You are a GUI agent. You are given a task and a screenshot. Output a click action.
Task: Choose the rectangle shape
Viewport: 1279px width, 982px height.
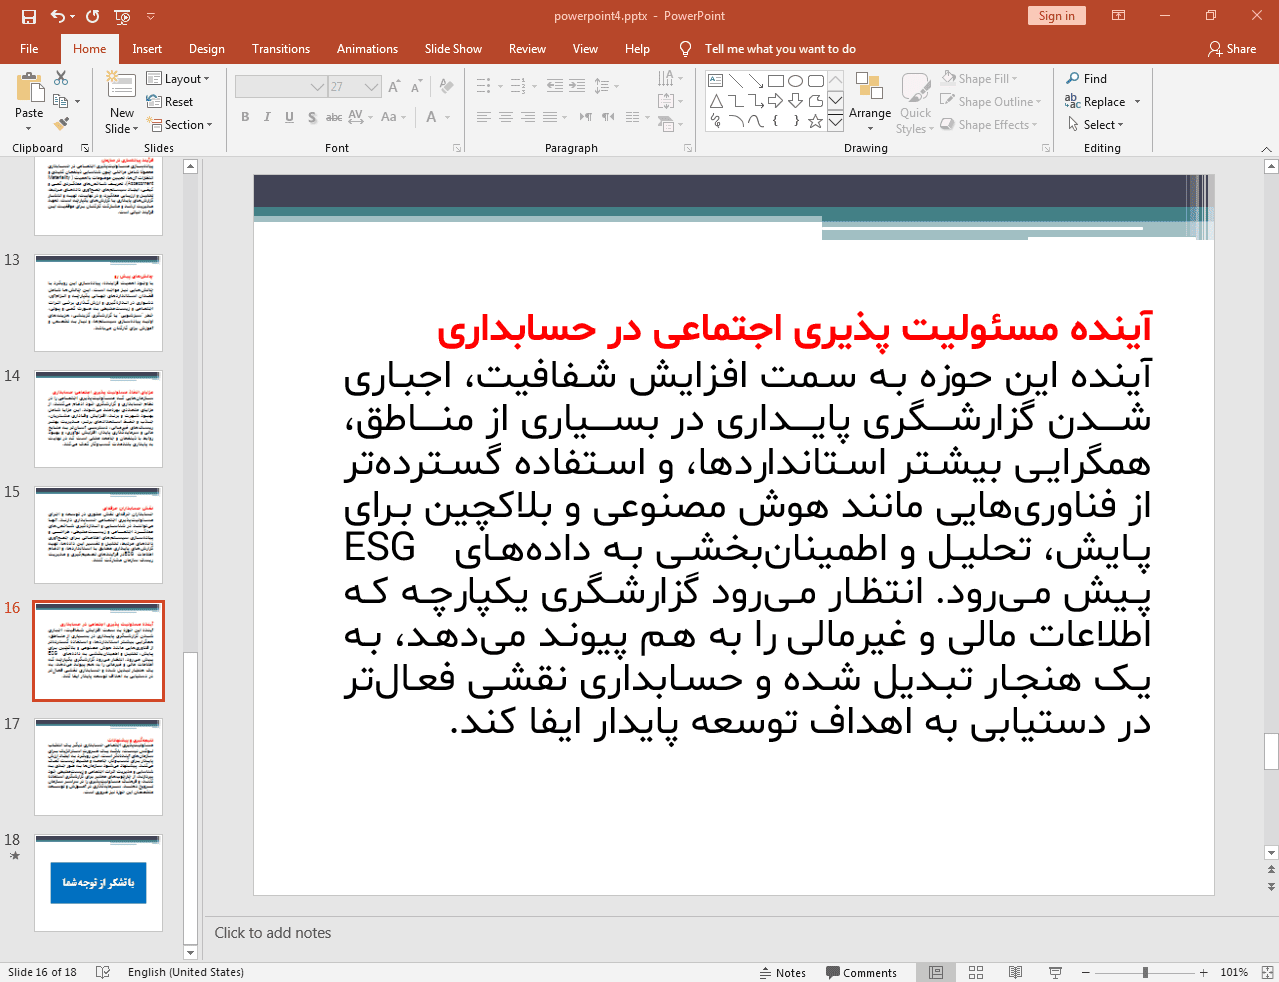point(776,81)
